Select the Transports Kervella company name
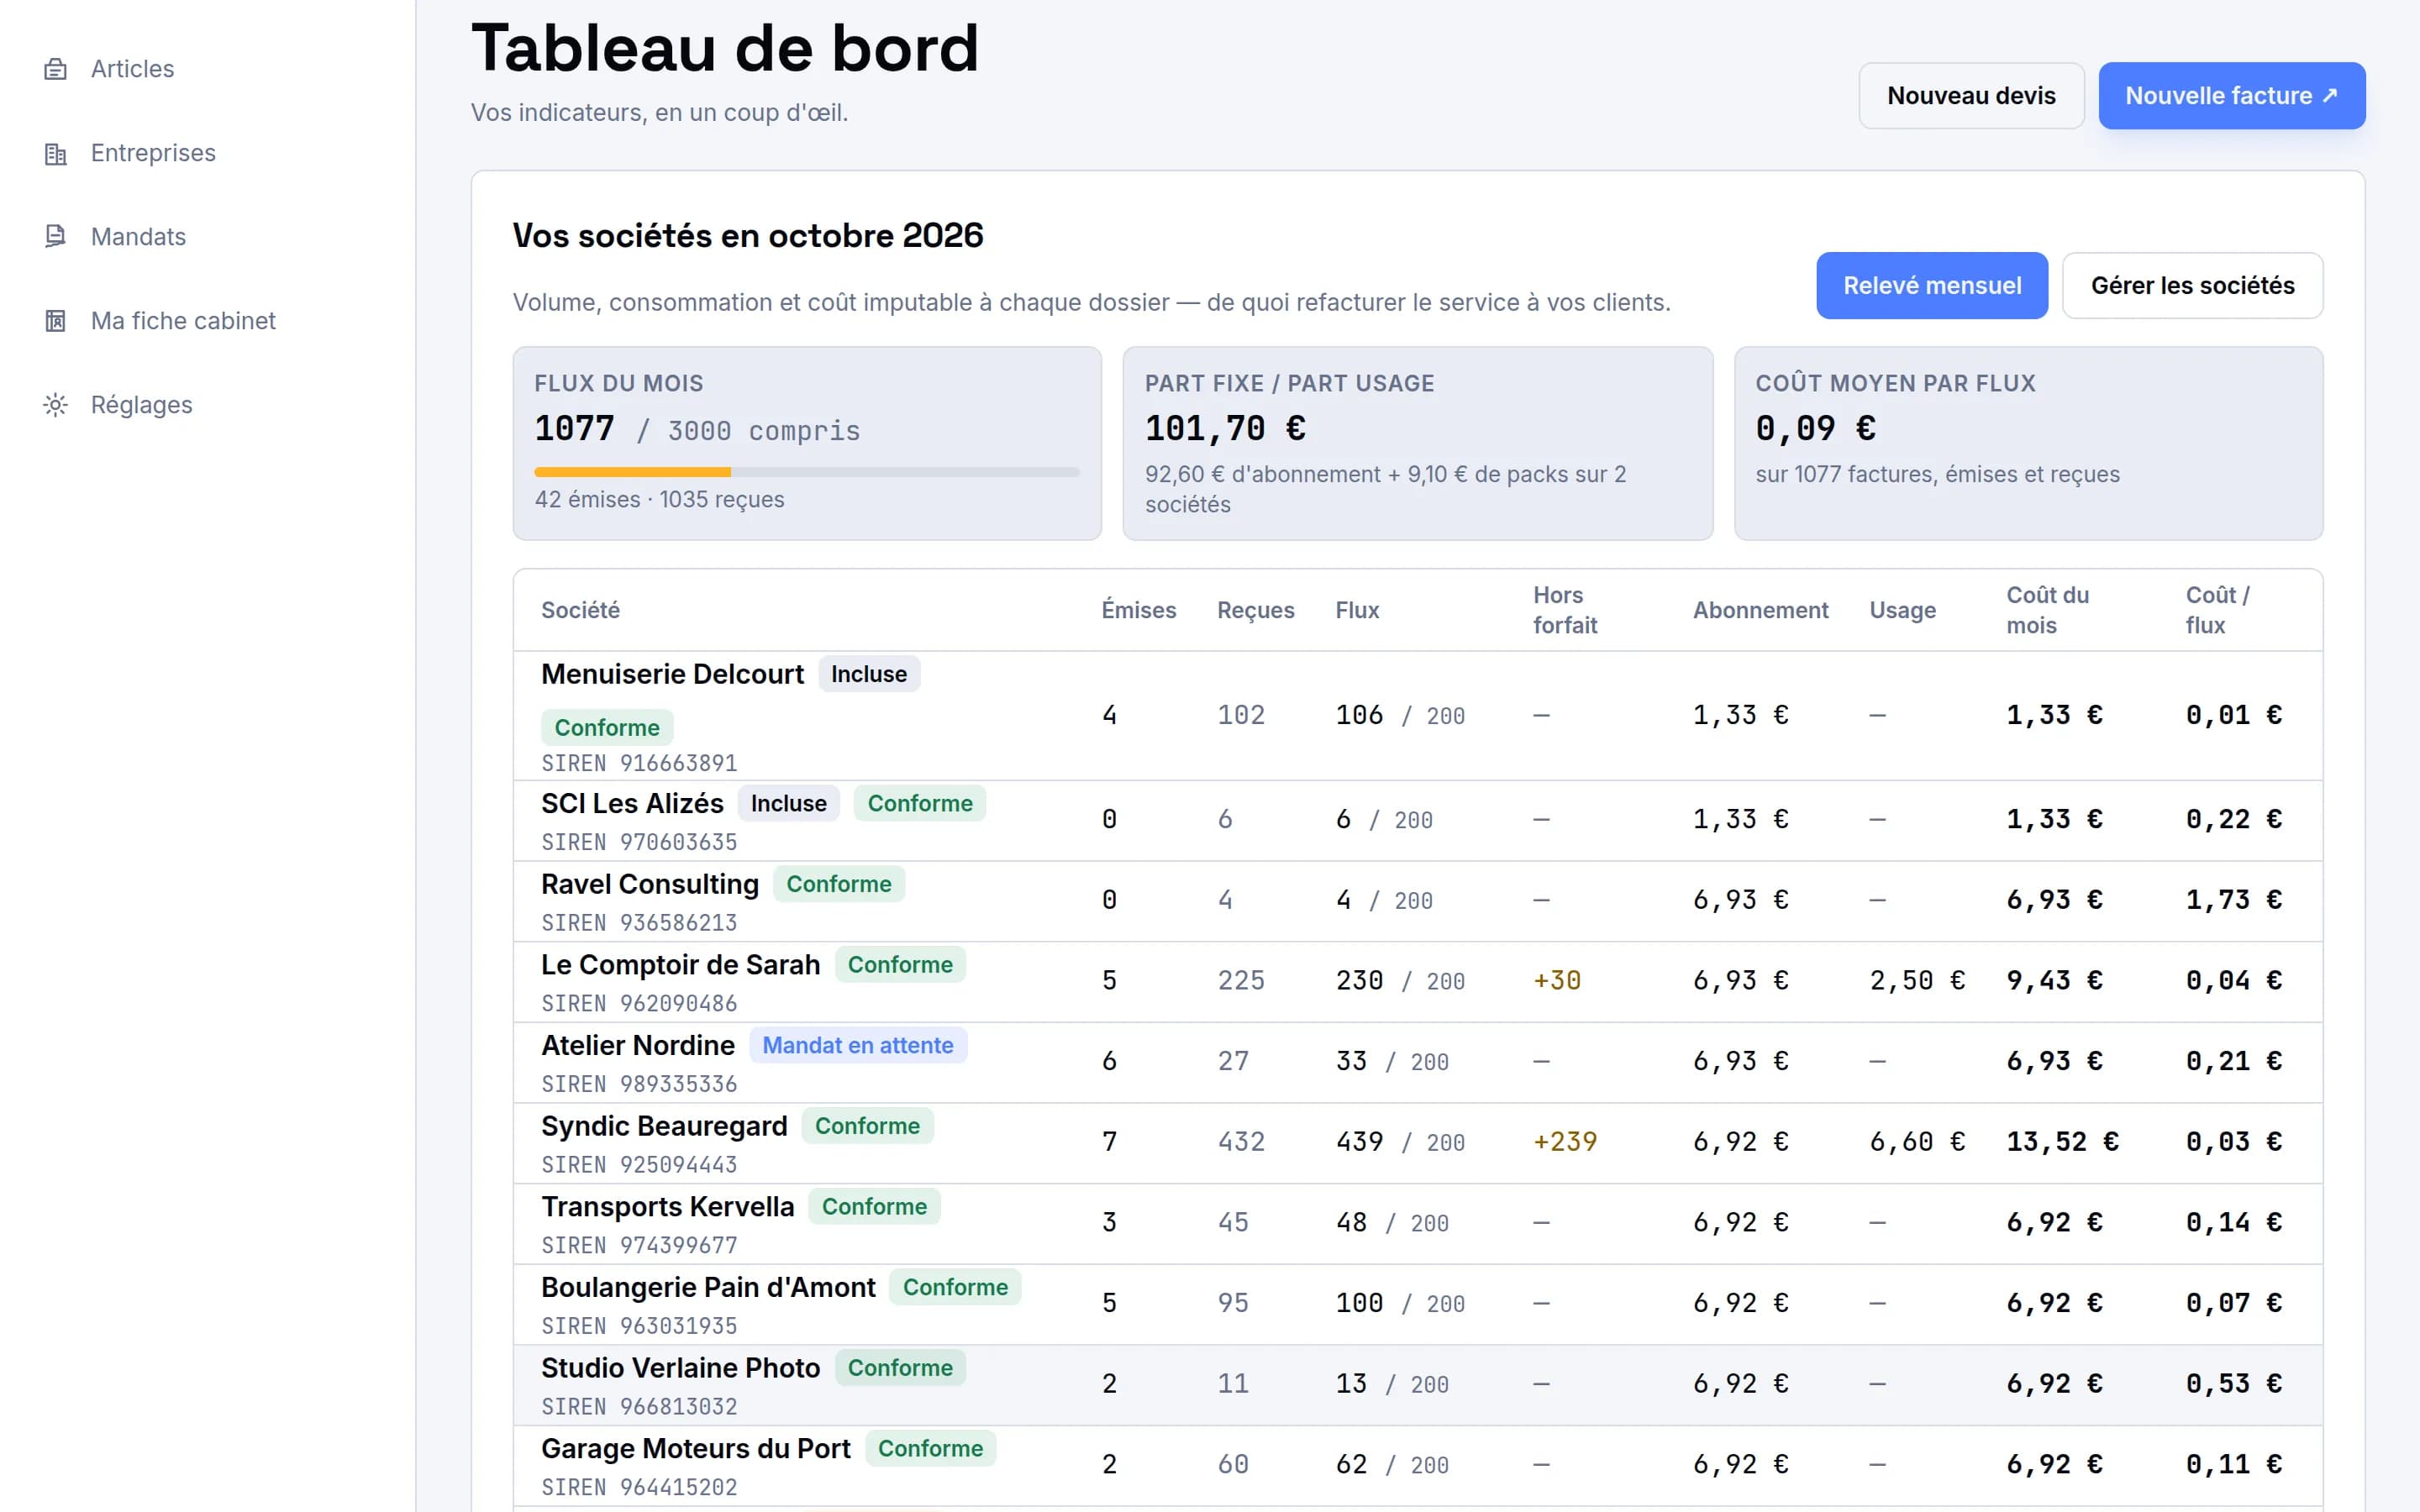Image resolution: width=2420 pixels, height=1512 pixels. click(667, 1207)
